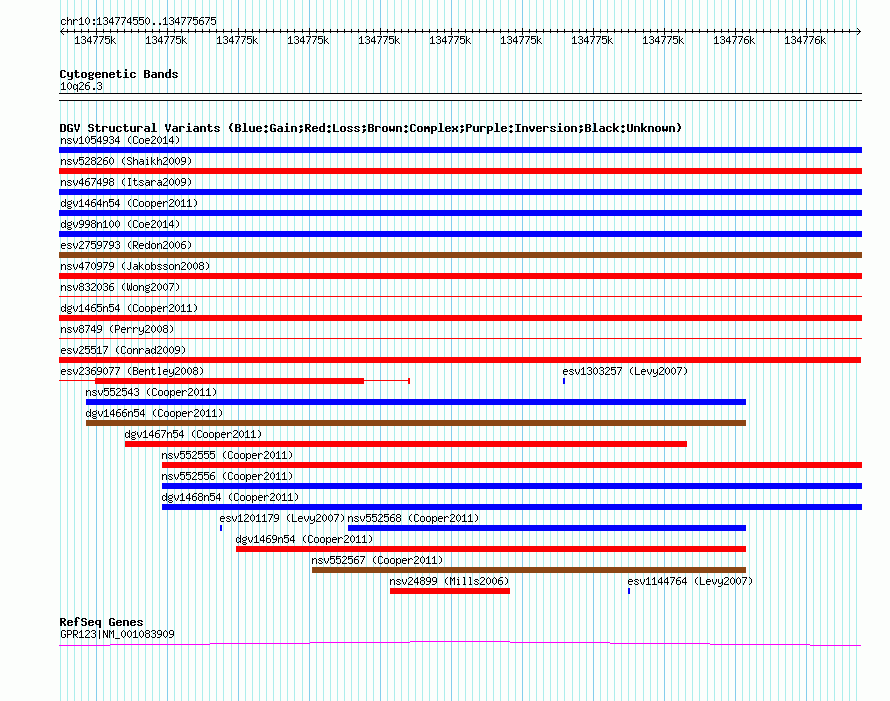Viewport: 890px width, 701px height.
Task: Open esv1303257 (Levy2007) variant label
Action: pyautogui.click(x=625, y=371)
